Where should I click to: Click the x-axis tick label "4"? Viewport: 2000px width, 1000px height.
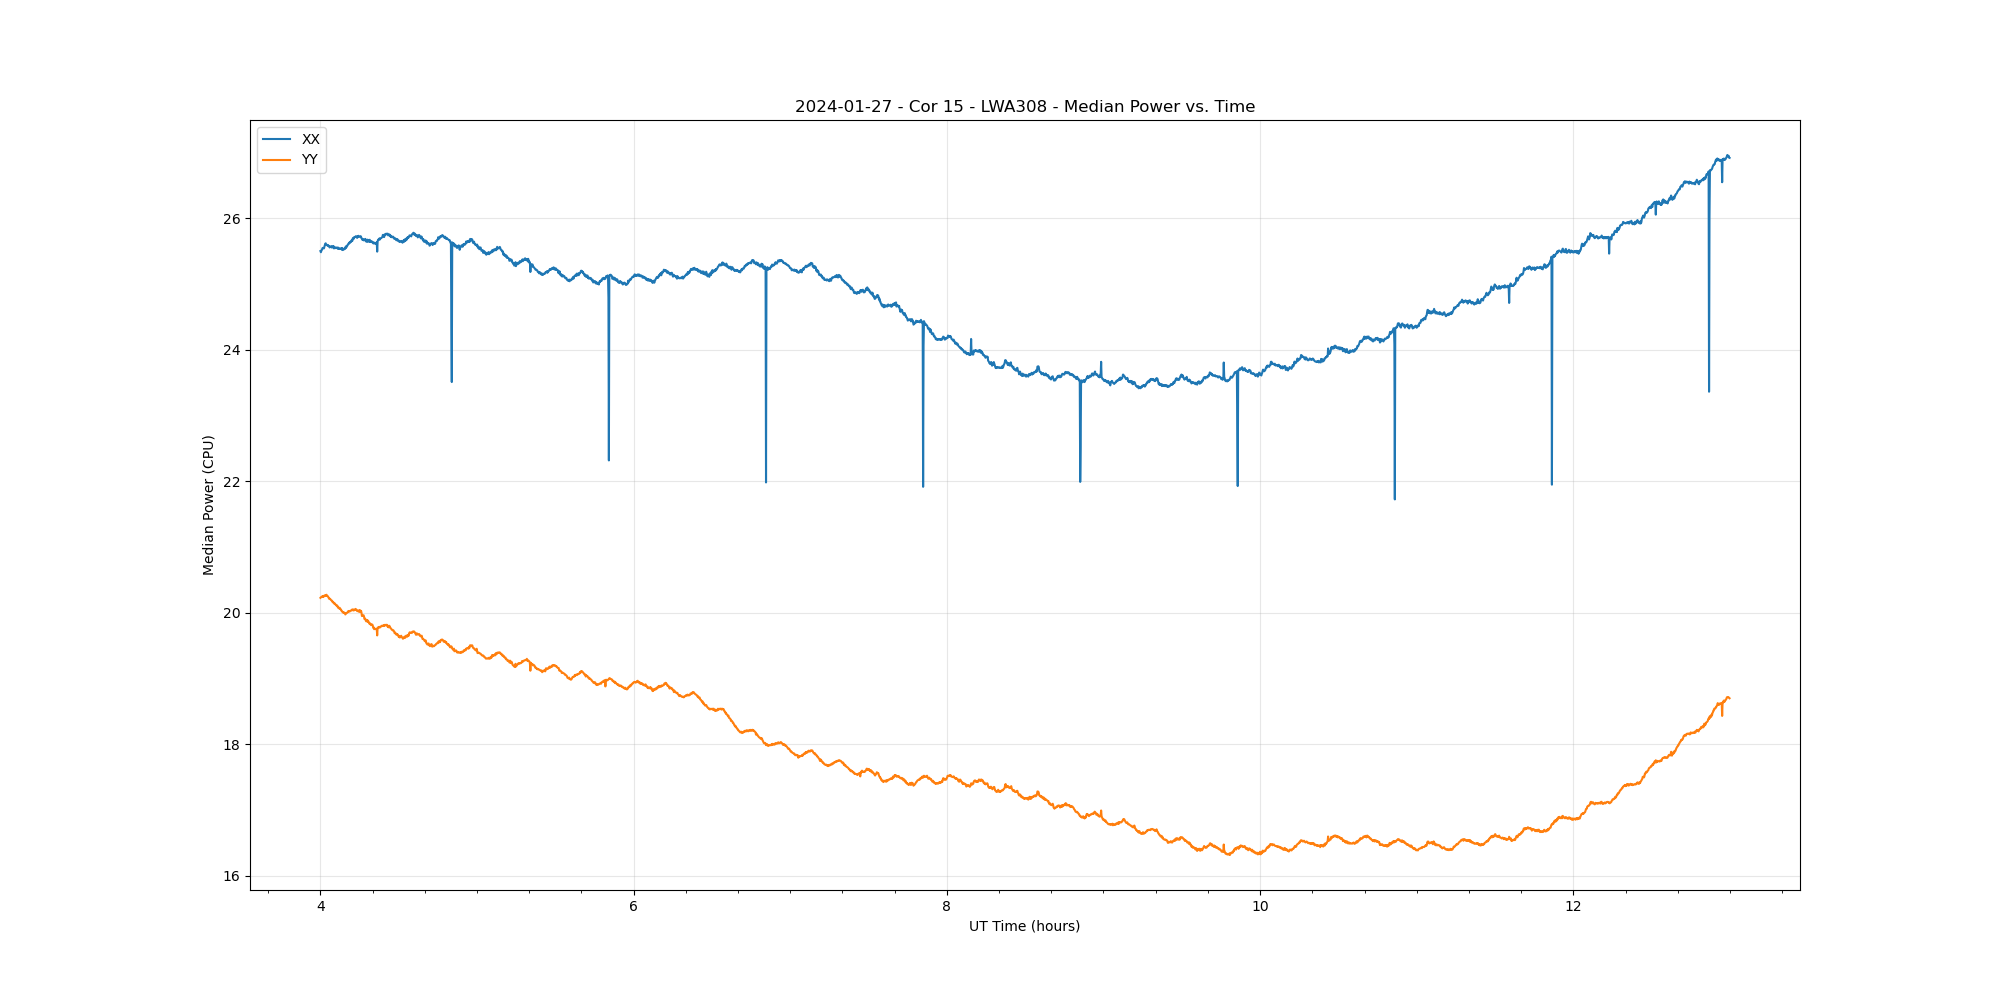(320, 907)
